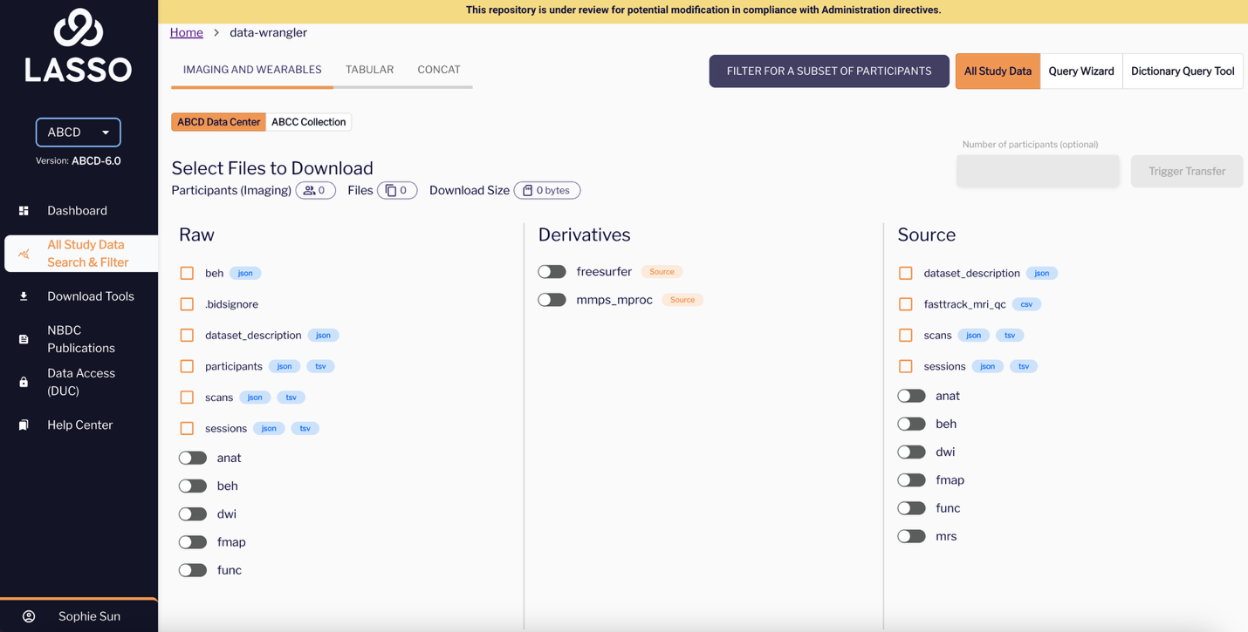Enable the Raw anat toggle
Image resolution: width=1248 pixels, height=632 pixels.
click(192, 458)
